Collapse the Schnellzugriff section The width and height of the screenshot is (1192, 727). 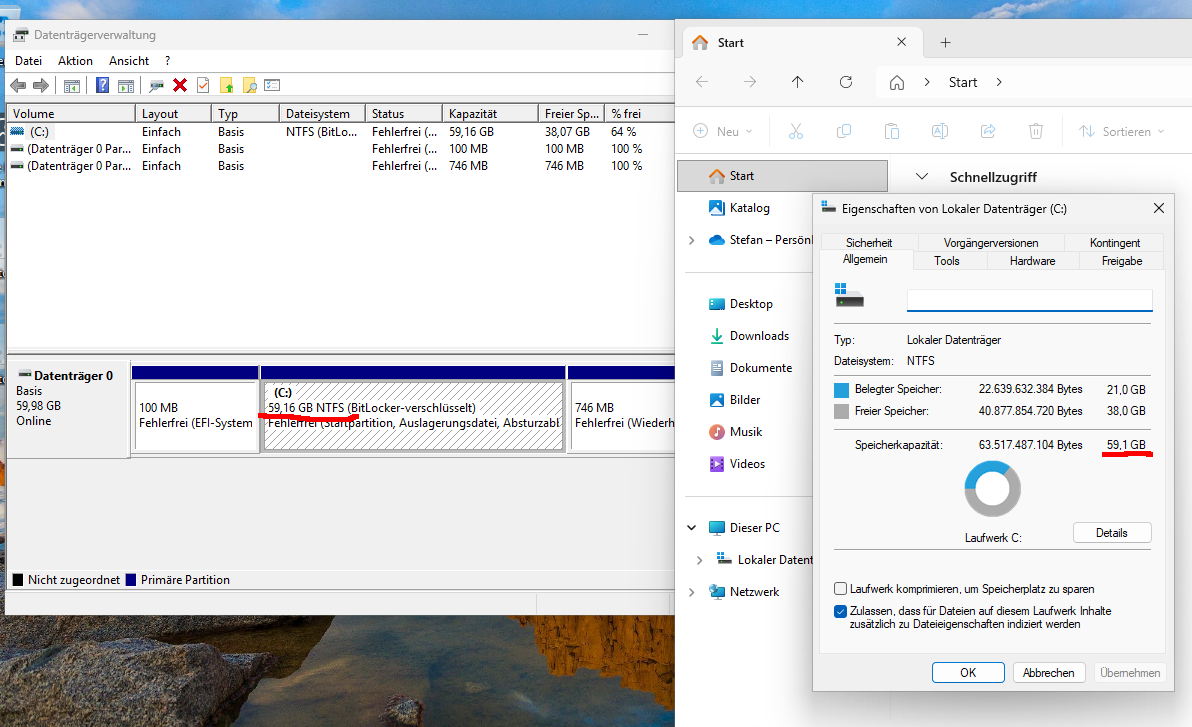[x=922, y=177]
